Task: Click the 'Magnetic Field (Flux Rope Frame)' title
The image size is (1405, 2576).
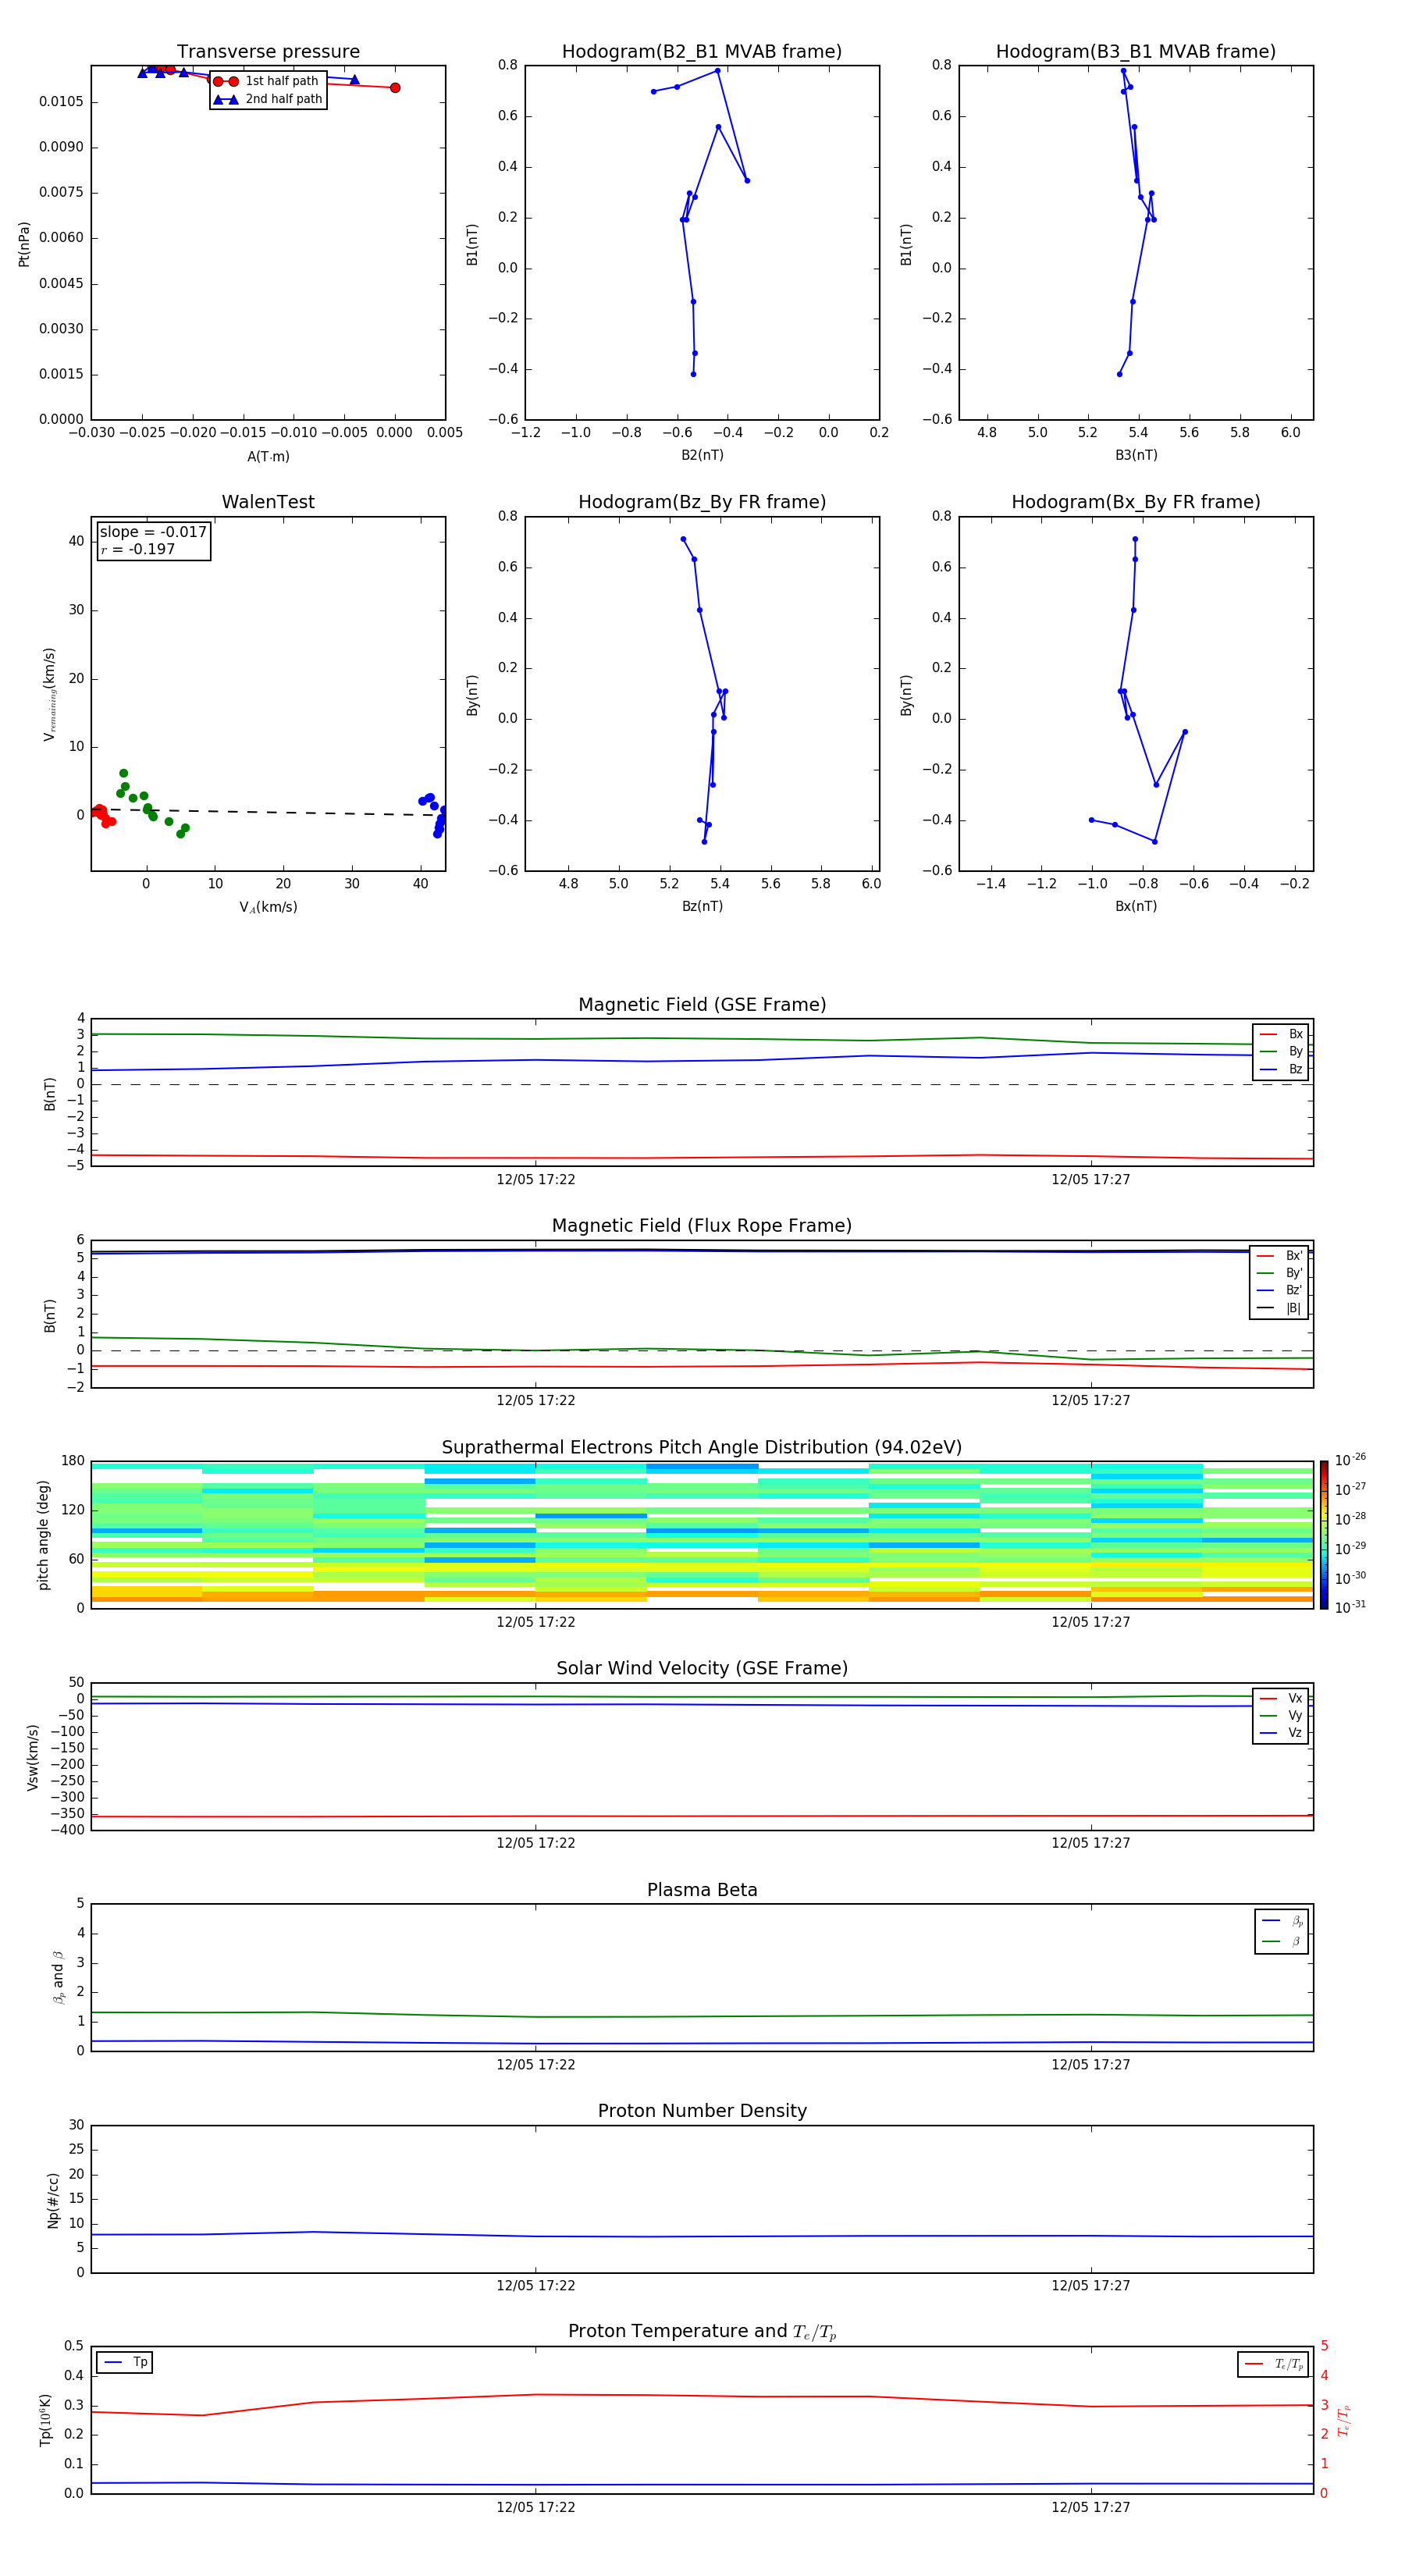Action: (x=702, y=1226)
